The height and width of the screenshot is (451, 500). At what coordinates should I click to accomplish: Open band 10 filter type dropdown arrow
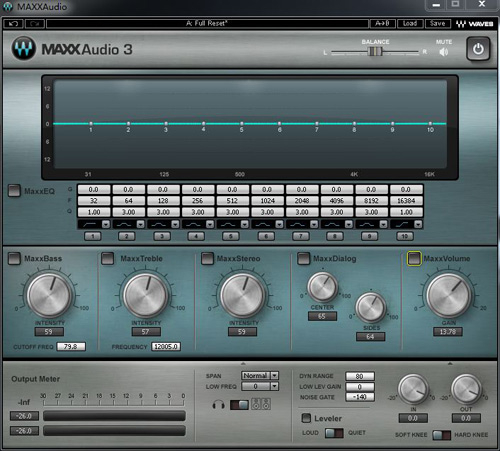point(418,224)
